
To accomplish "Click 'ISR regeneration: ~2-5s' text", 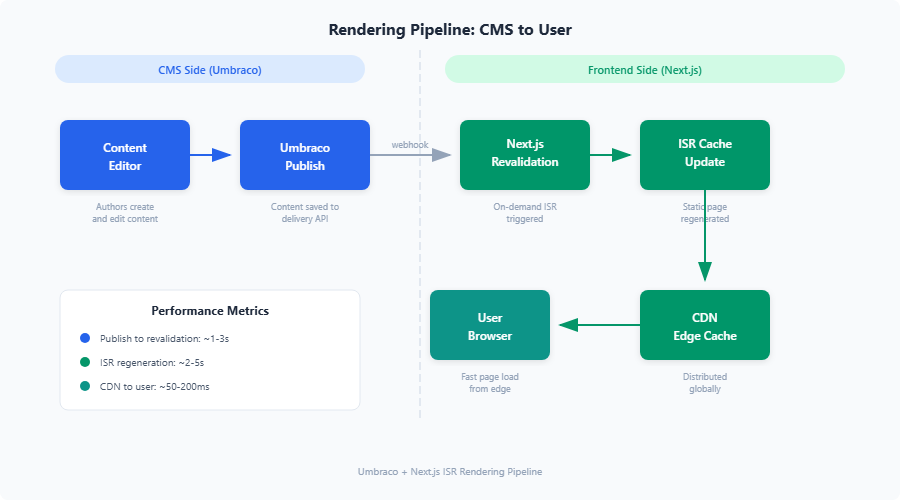I will point(152,363).
